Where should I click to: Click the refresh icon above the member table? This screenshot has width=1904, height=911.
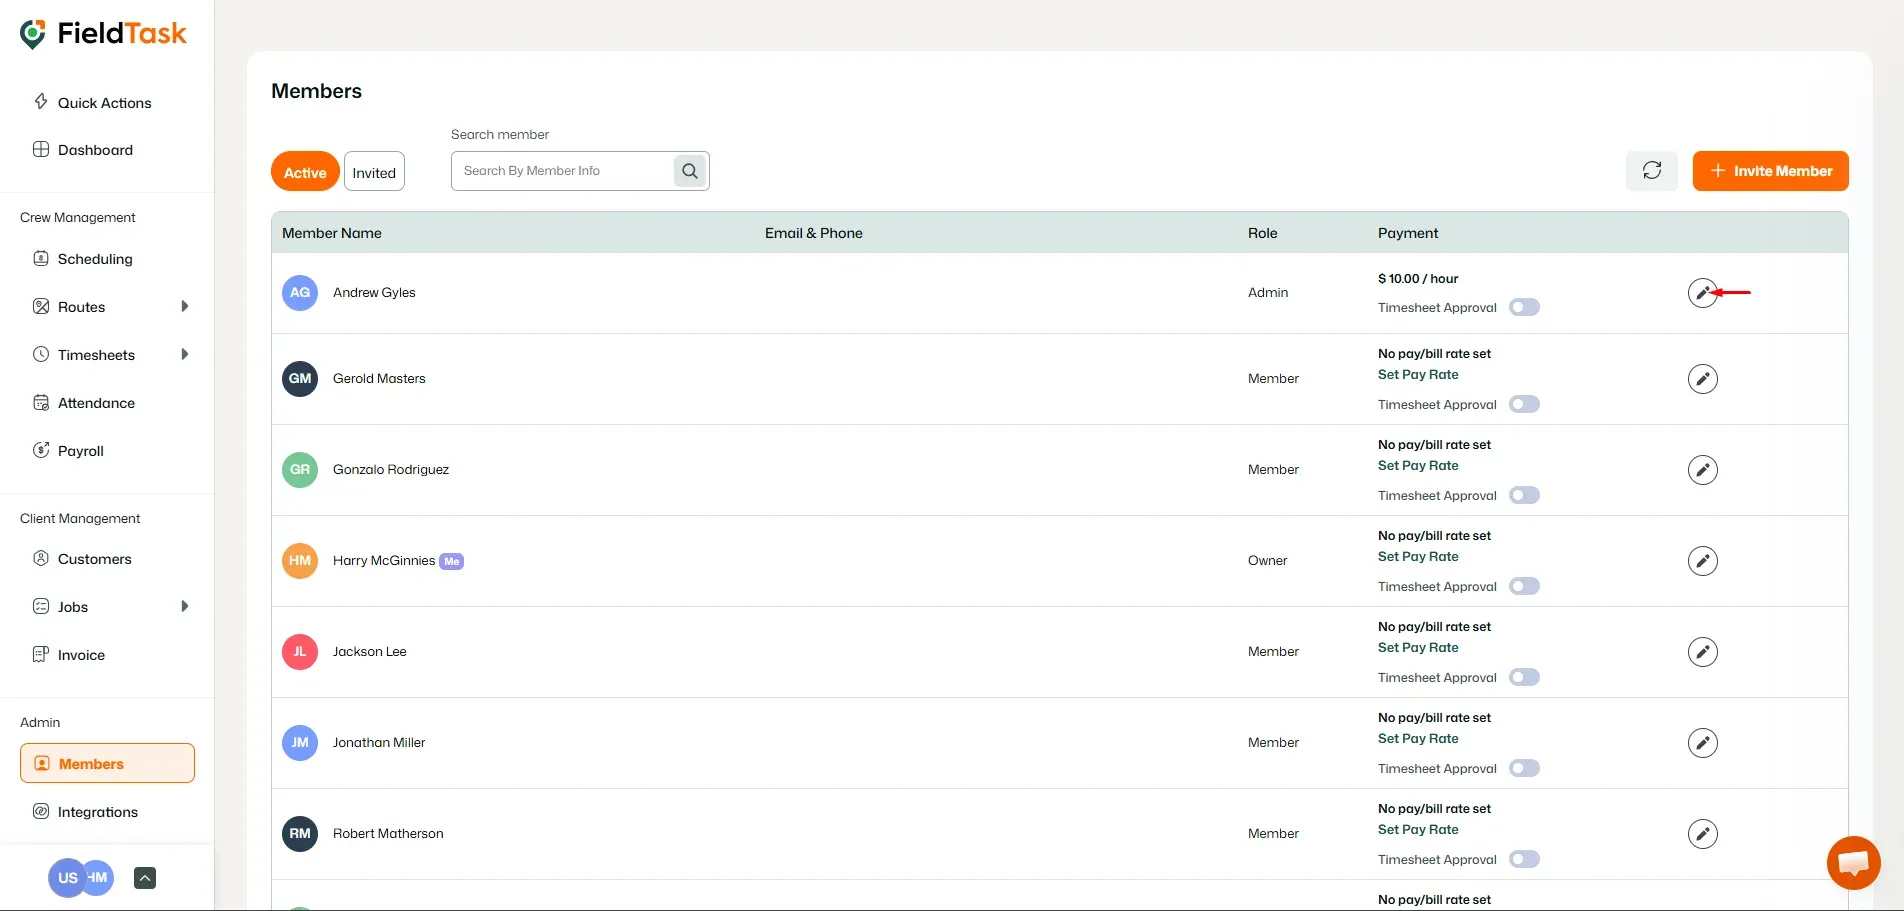point(1651,170)
